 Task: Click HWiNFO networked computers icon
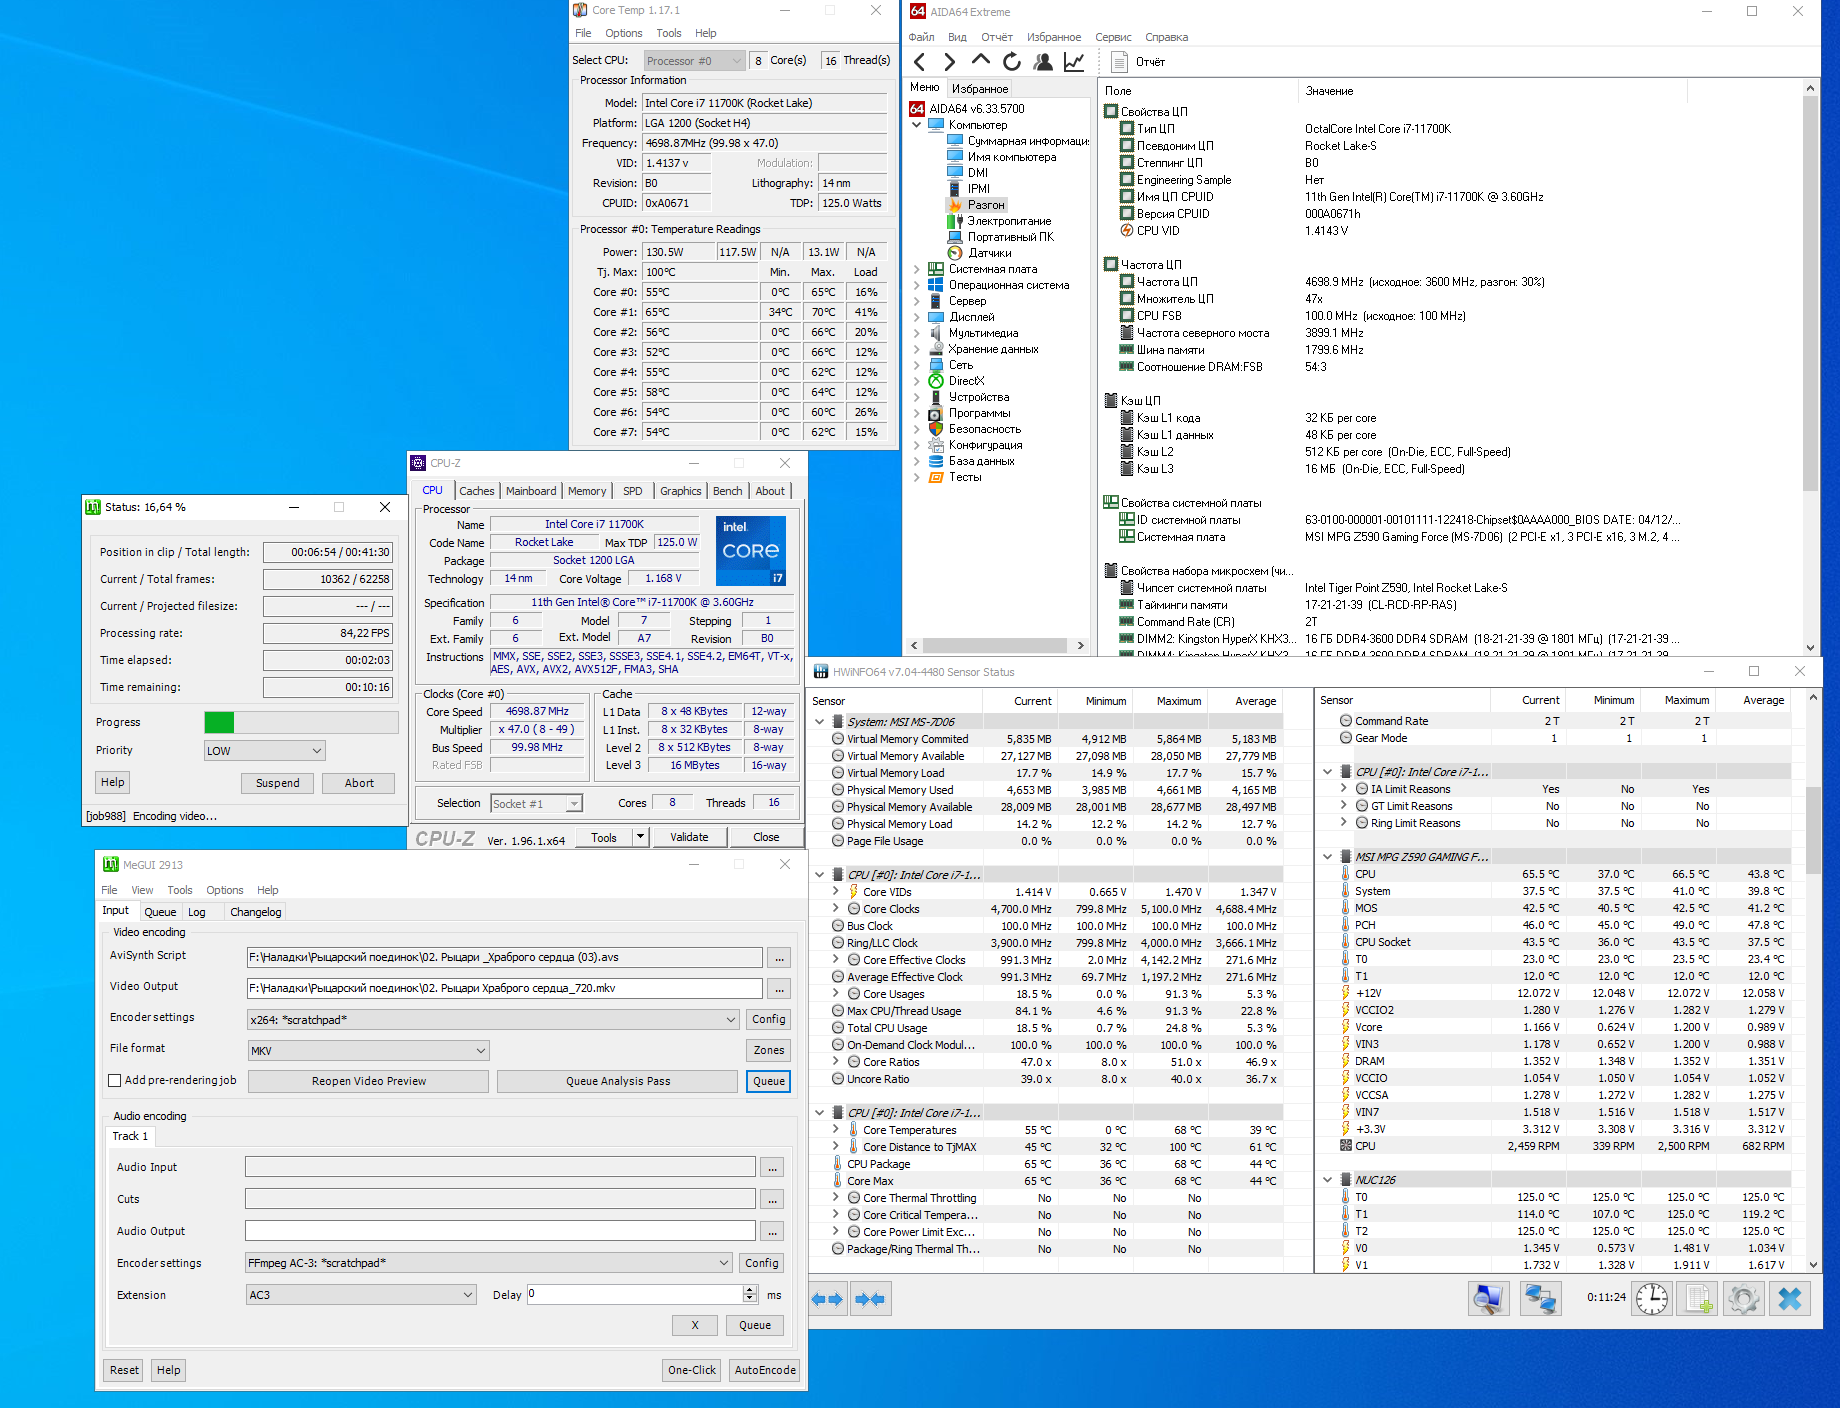(x=1540, y=1298)
